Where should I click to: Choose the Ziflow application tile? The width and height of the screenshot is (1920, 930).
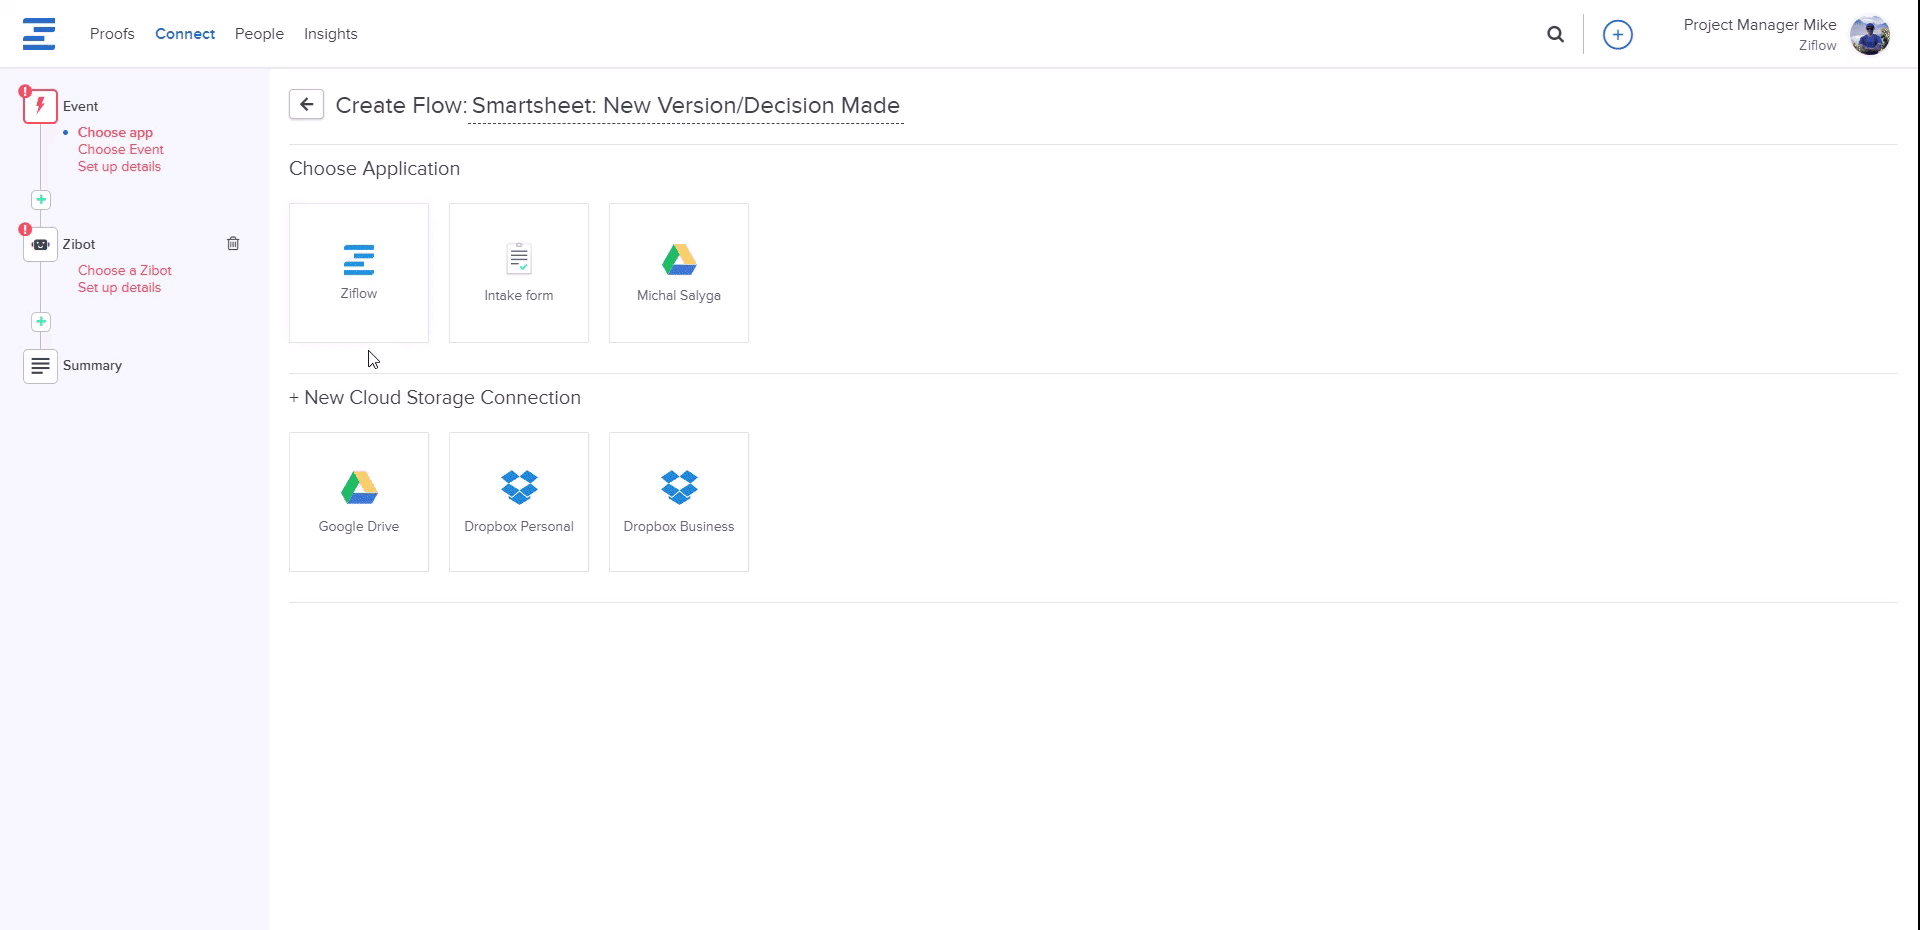coord(359,273)
